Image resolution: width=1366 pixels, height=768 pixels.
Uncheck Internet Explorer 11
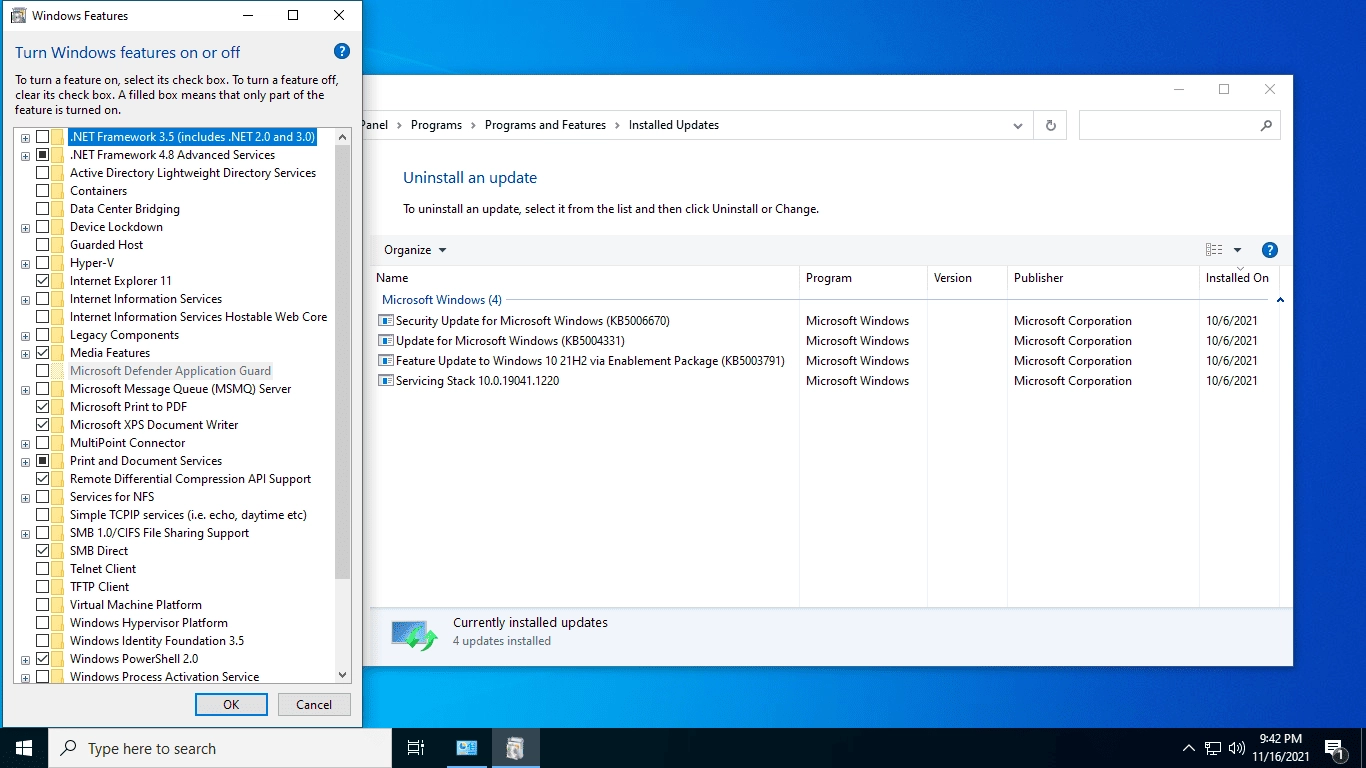click(42, 281)
